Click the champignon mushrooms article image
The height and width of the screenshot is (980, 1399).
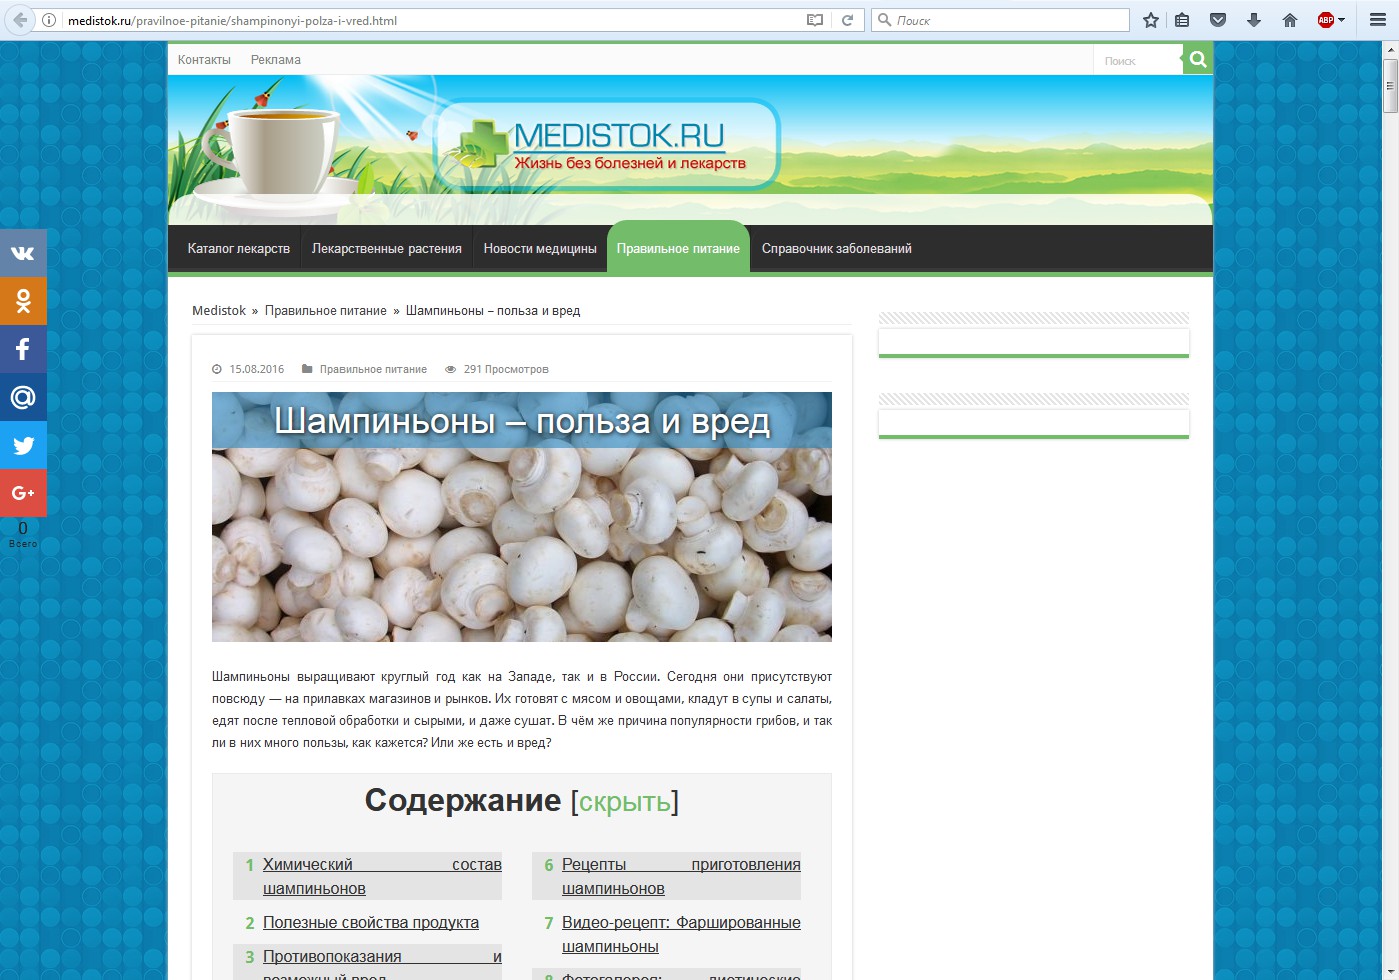522,517
